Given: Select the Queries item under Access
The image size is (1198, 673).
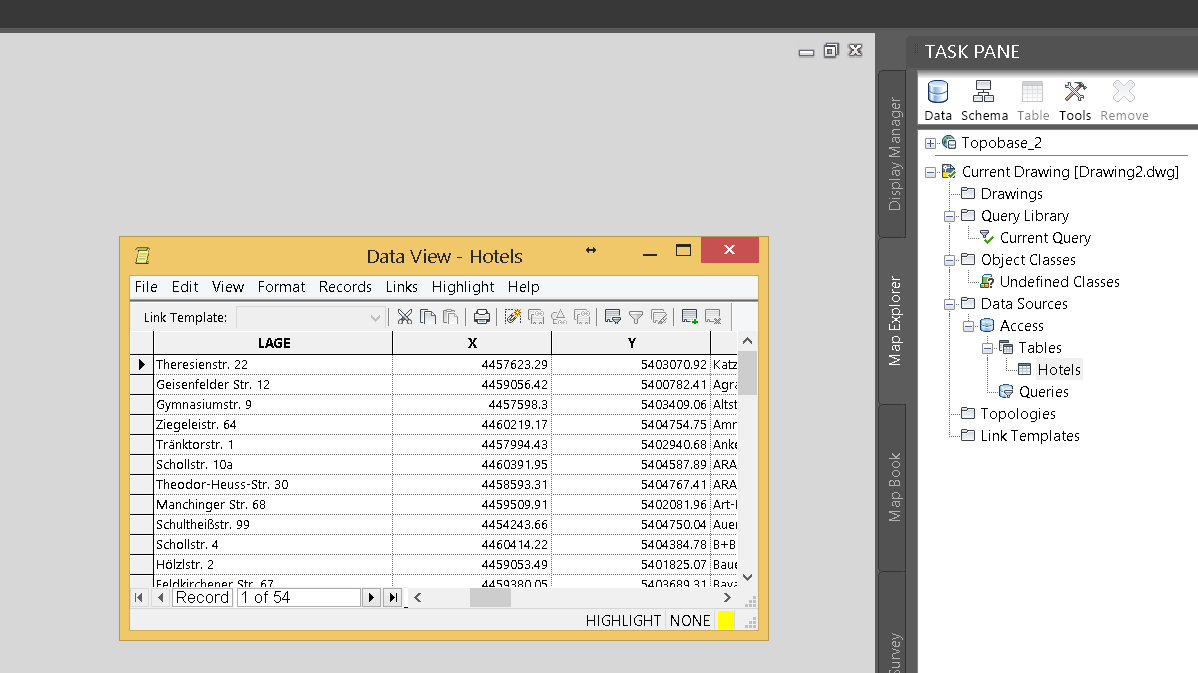Looking at the screenshot, I should (x=1044, y=392).
